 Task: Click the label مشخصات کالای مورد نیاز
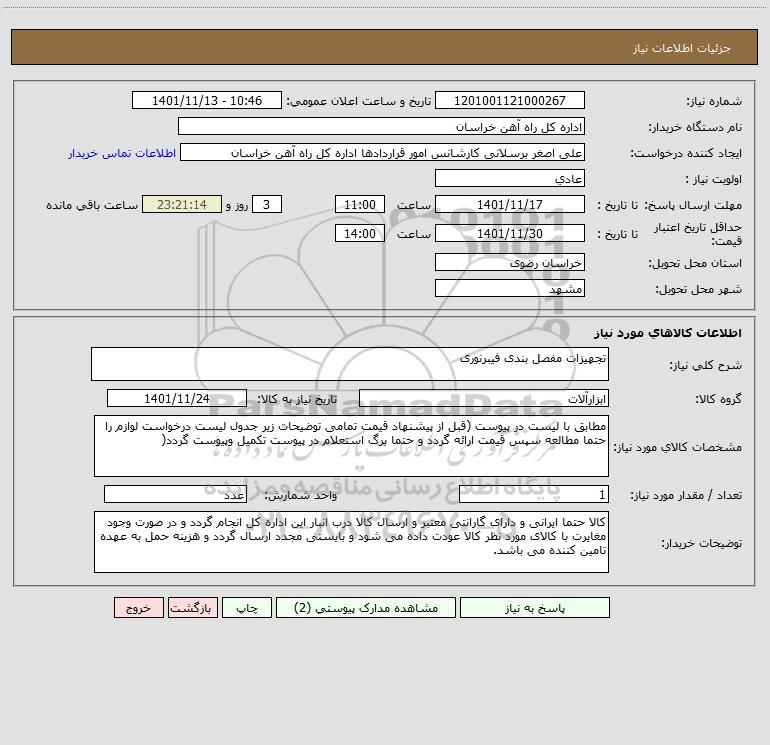point(680,447)
